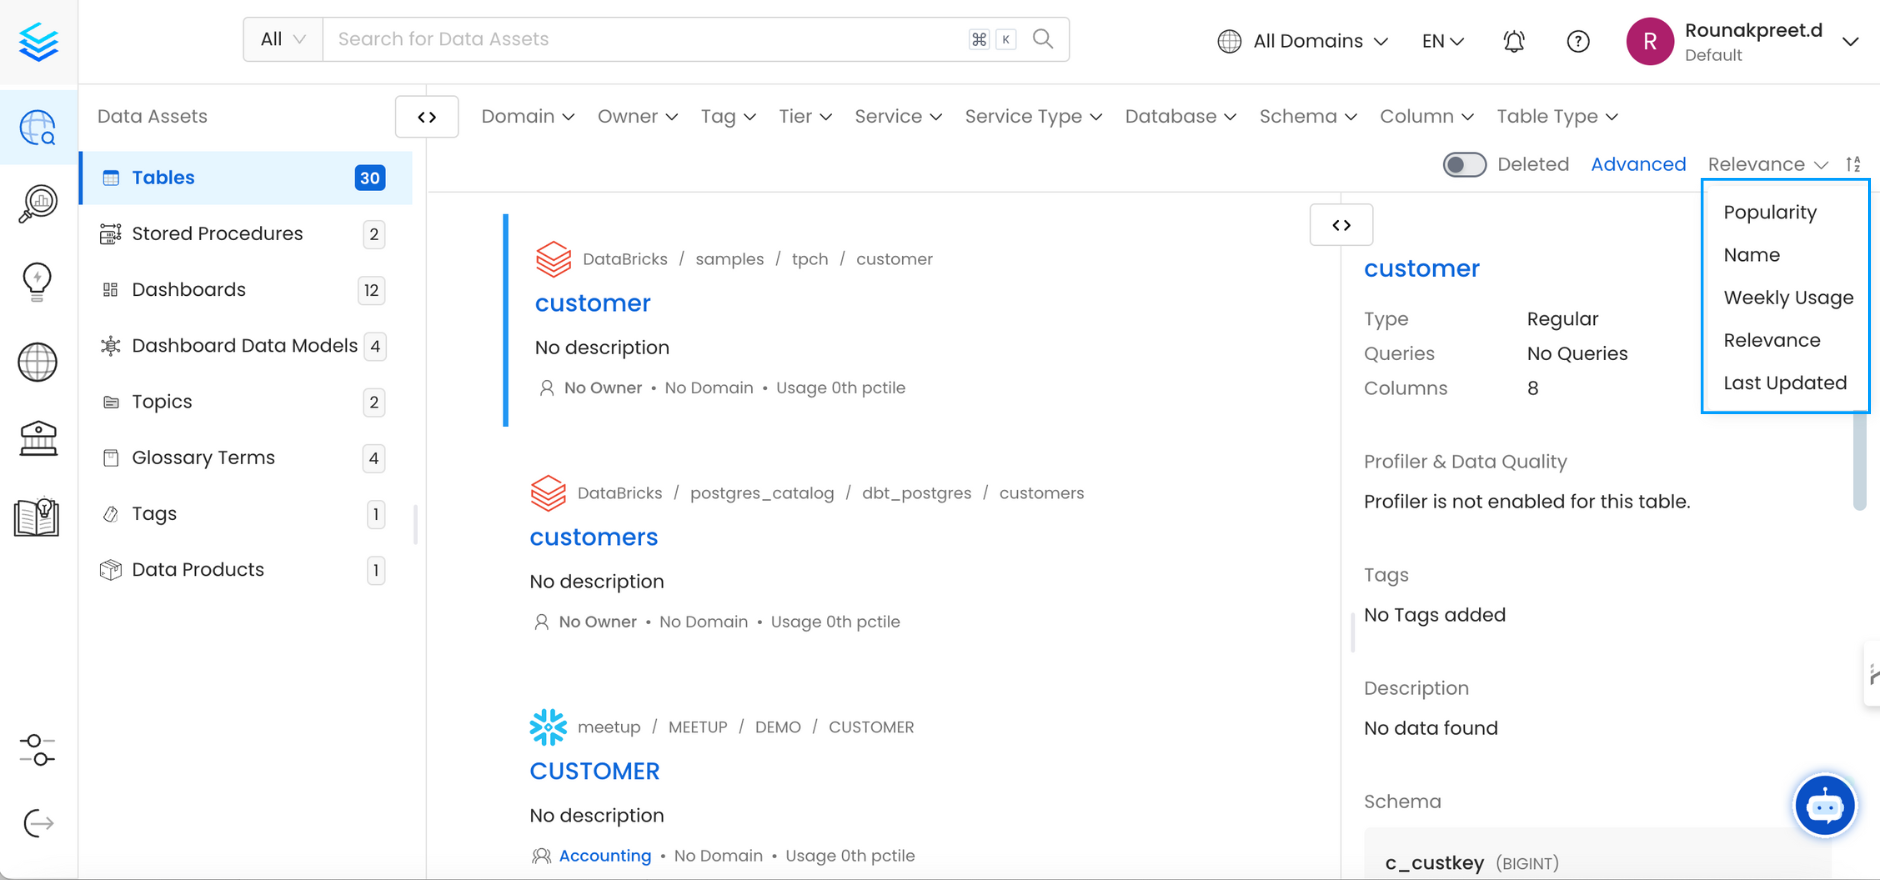
Task: Open the Insights lightbulb icon in sidebar
Action: (38, 282)
